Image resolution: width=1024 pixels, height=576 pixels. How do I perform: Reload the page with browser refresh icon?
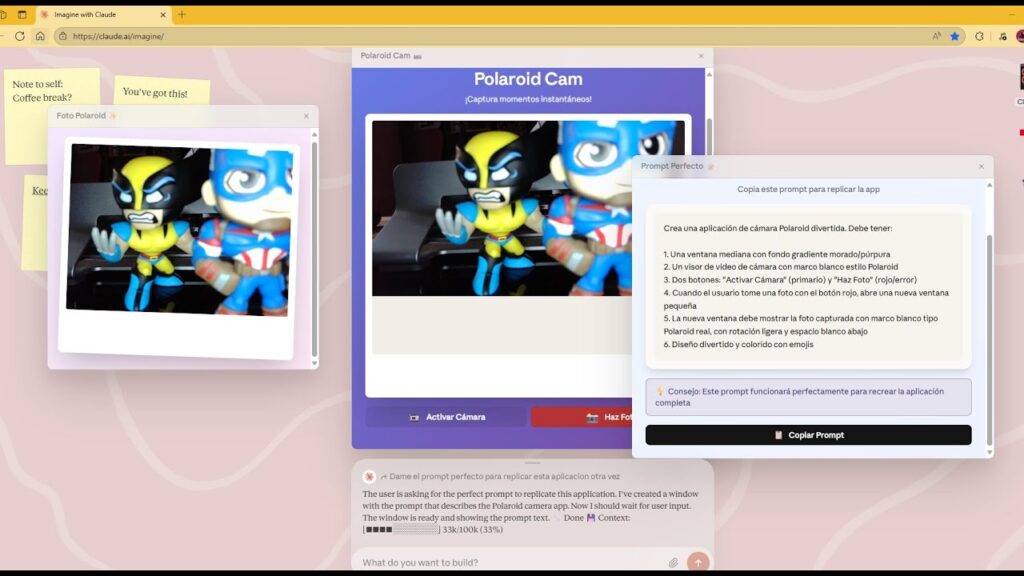(20, 36)
